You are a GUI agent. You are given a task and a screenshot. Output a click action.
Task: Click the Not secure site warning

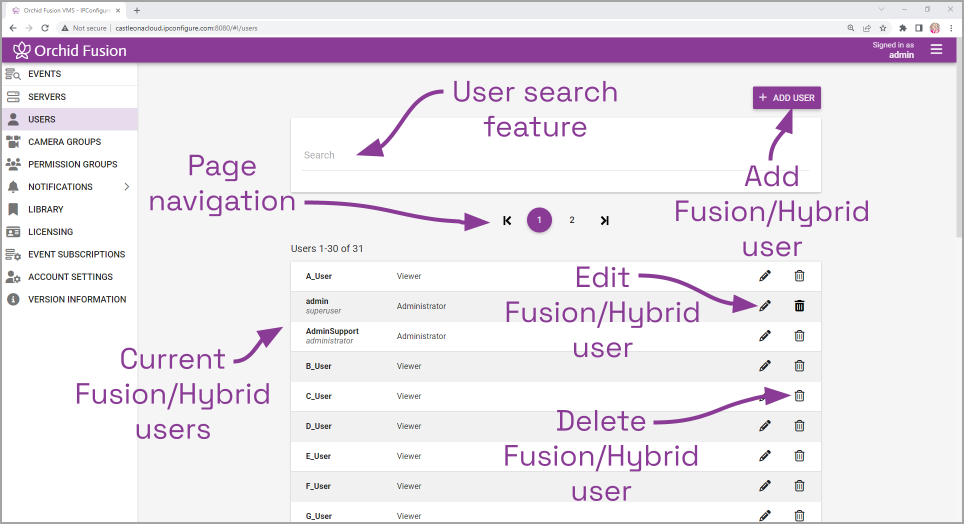tap(84, 28)
